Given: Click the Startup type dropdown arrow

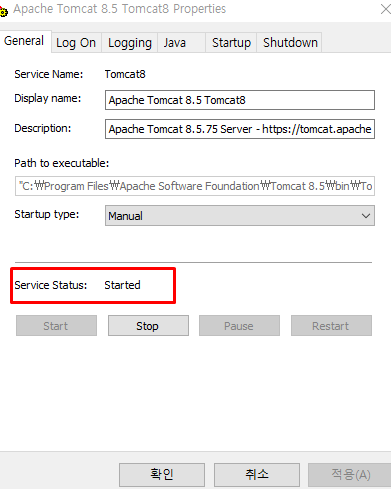Looking at the screenshot, I should click(366, 216).
